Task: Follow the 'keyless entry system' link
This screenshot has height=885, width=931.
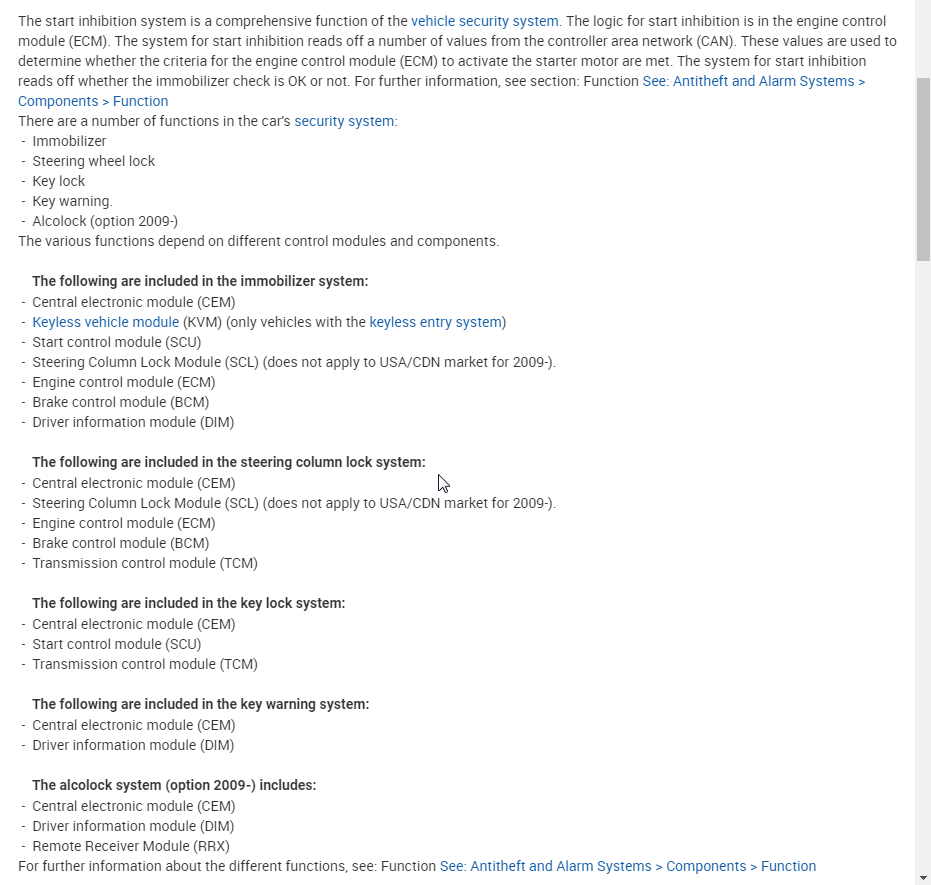Action: pos(435,322)
